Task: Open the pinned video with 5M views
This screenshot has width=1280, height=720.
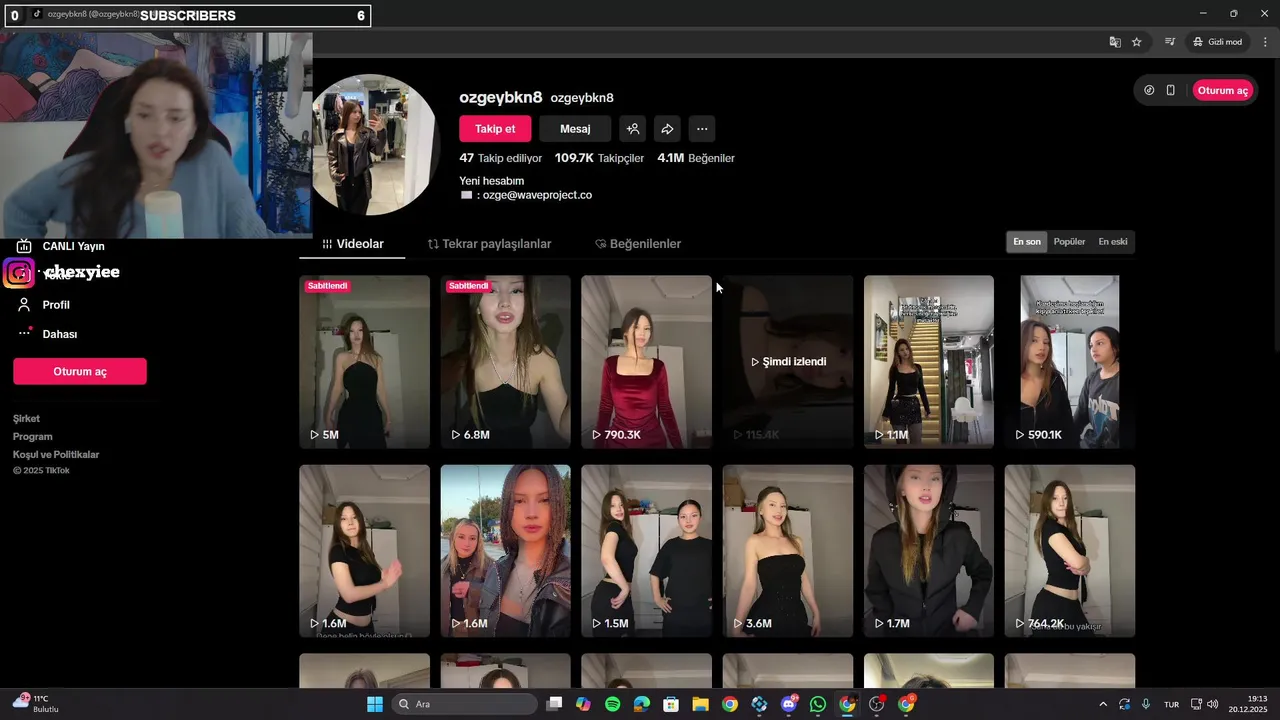Action: [x=364, y=361]
